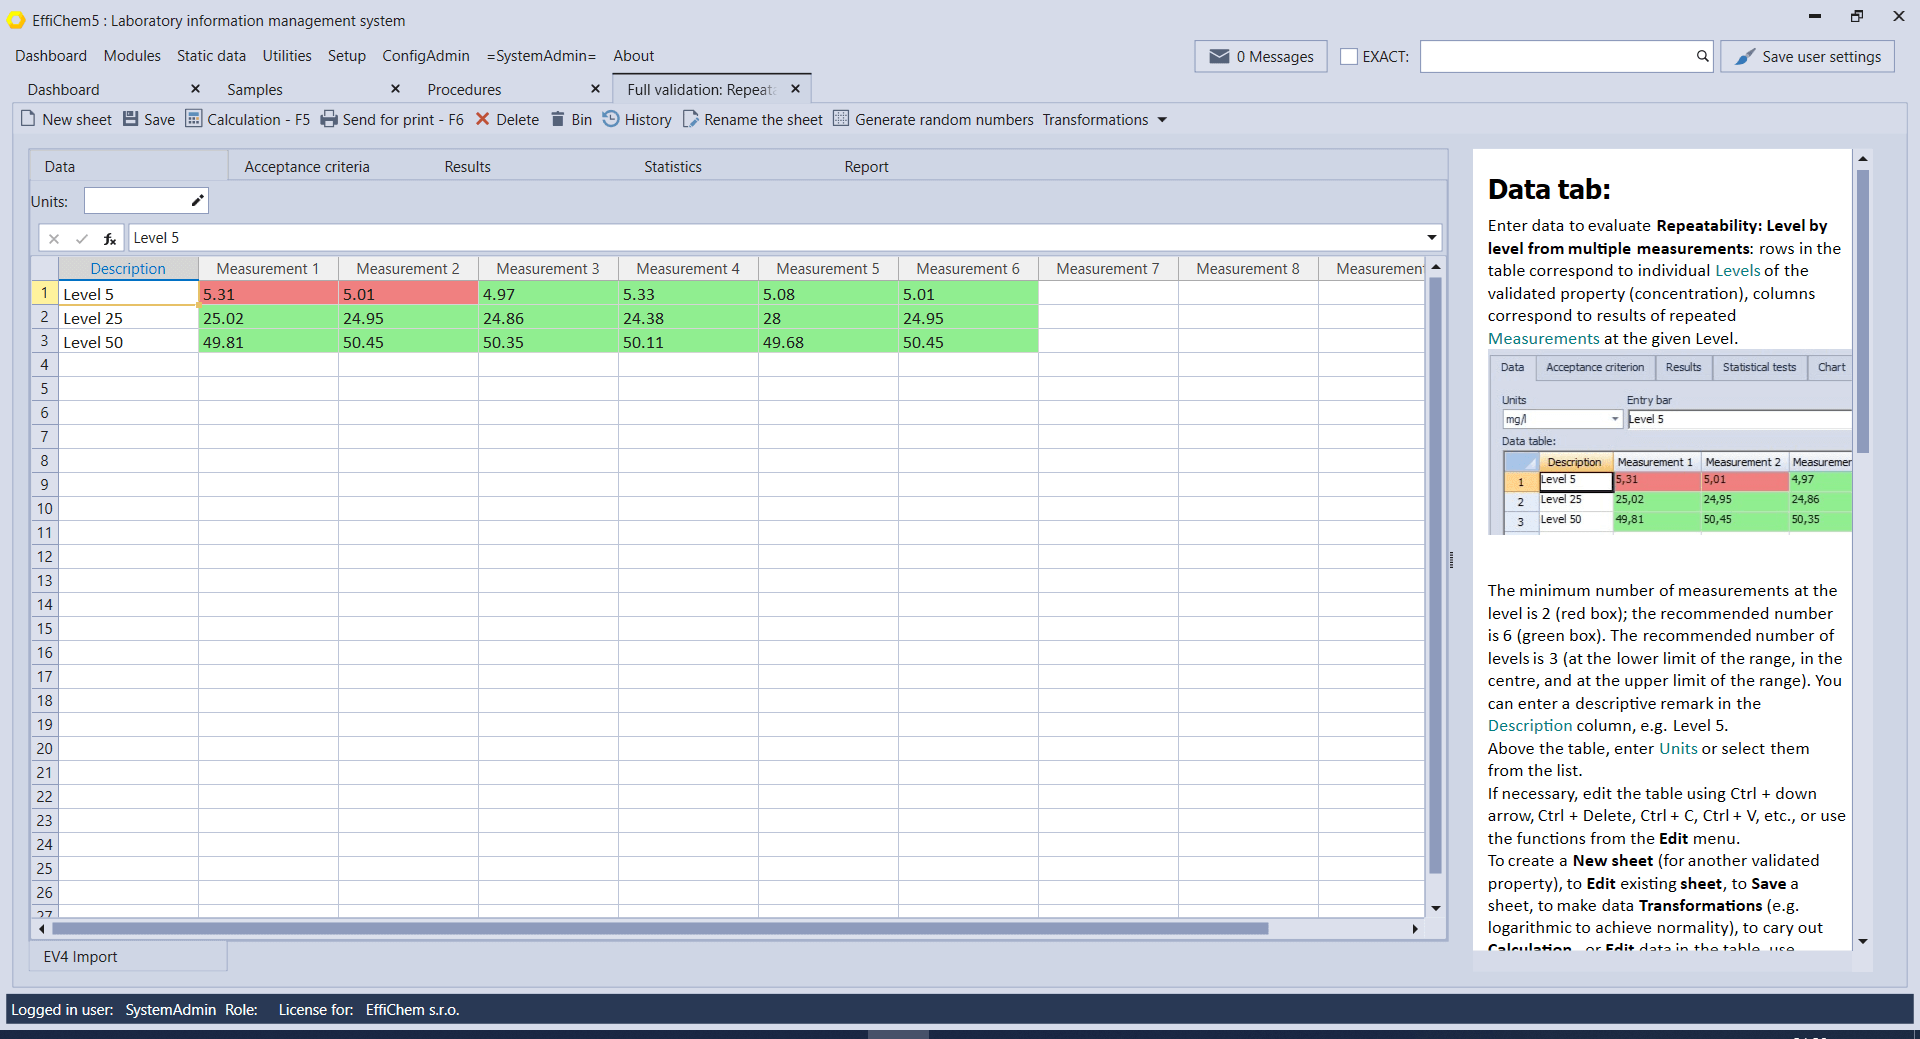Open the About menu

(633, 55)
